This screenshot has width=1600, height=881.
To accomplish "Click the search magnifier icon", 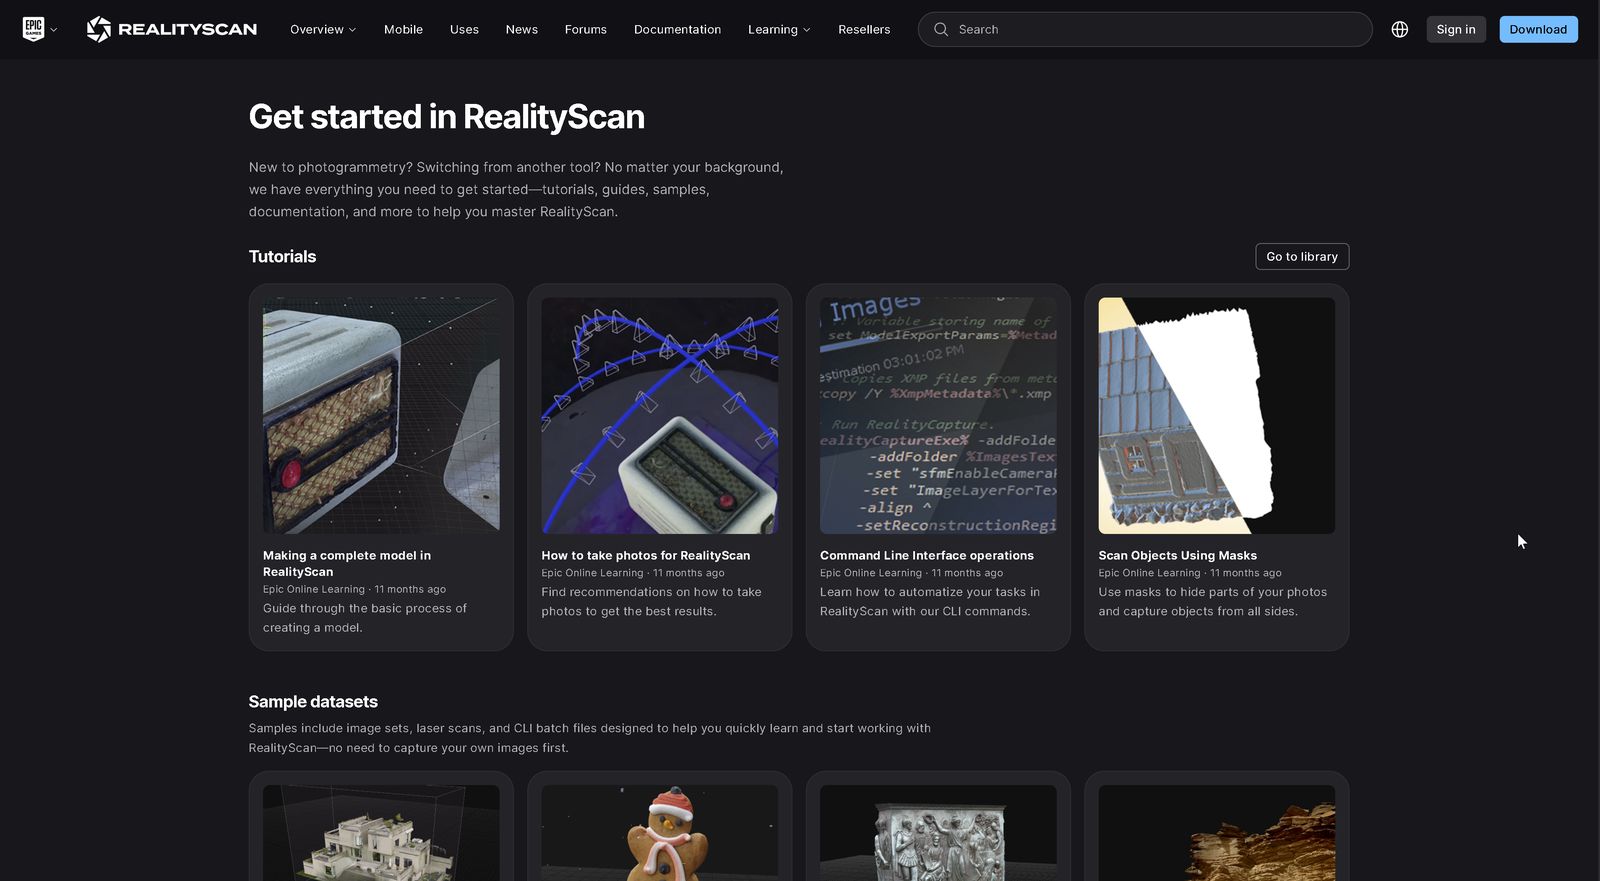I will click(941, 29).
